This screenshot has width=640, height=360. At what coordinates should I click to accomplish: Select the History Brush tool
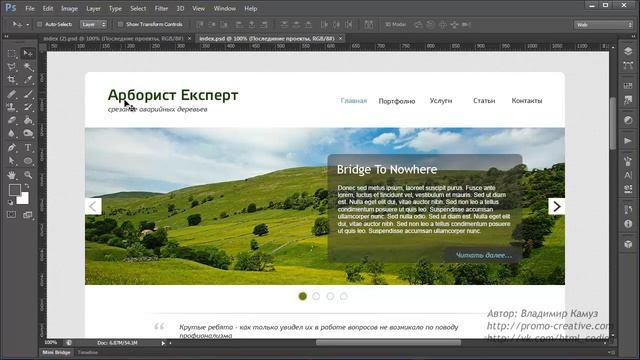[x=28, y=107]
